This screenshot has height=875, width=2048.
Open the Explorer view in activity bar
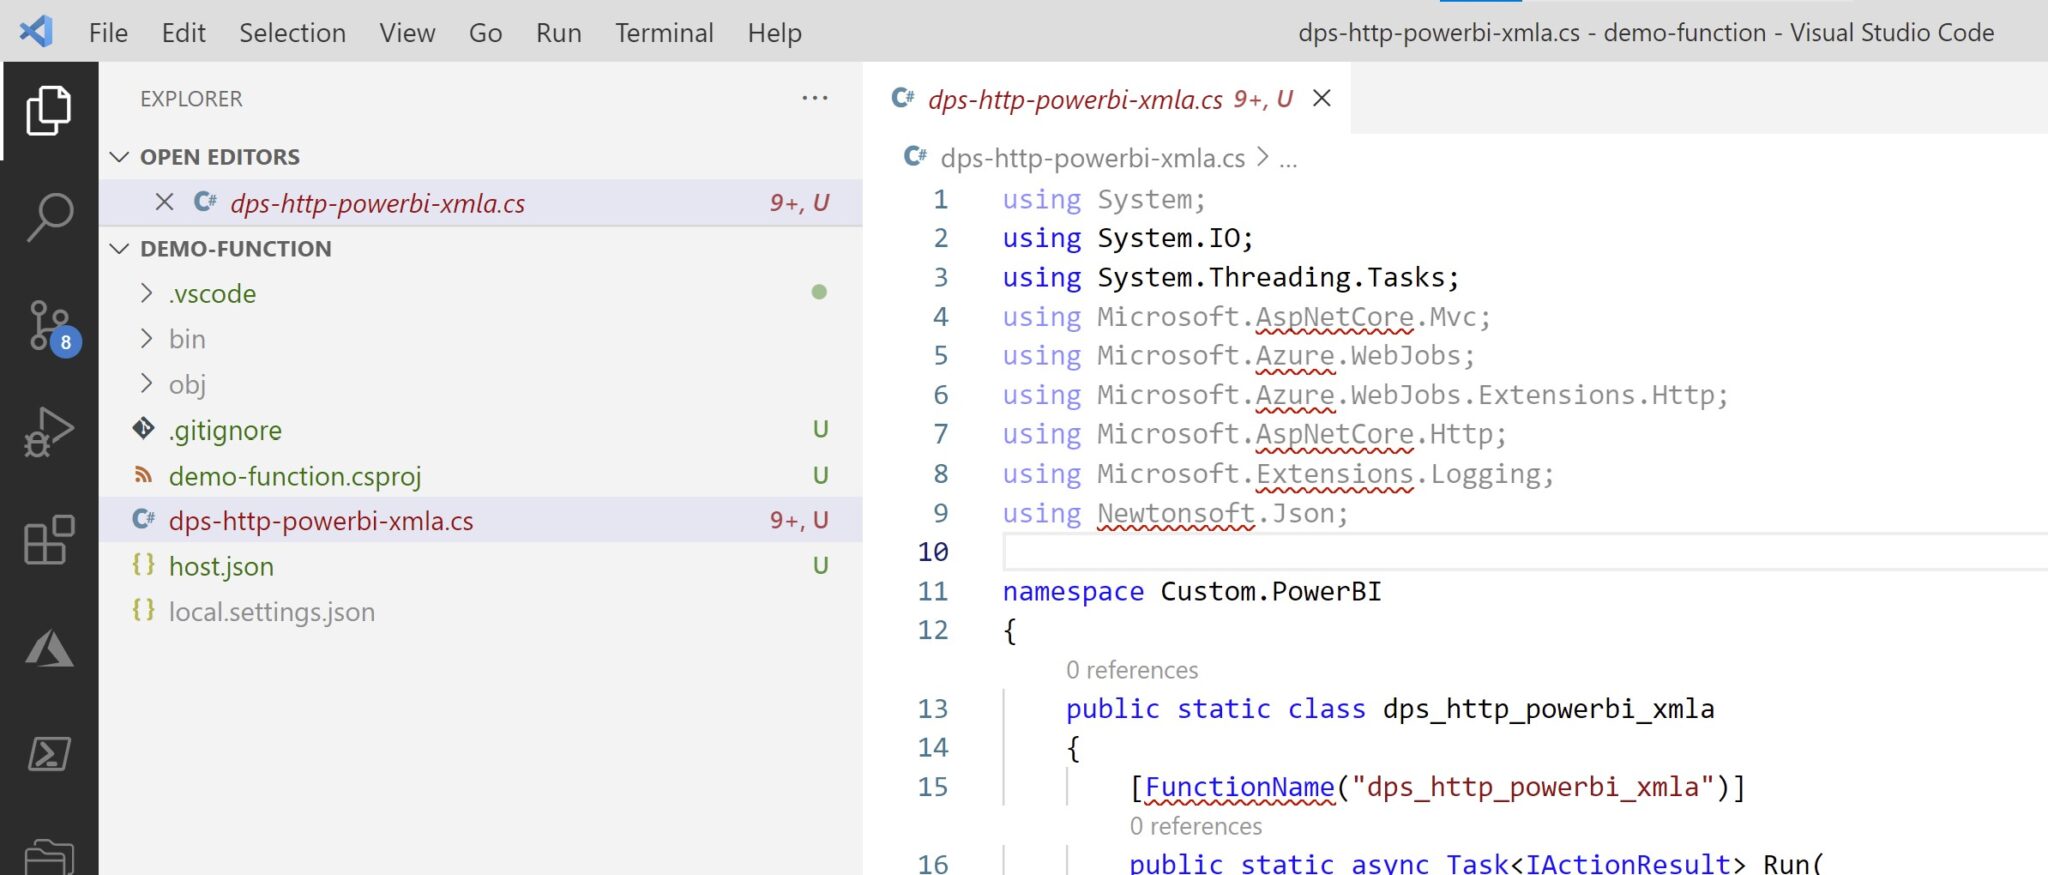tap(48, 110)
